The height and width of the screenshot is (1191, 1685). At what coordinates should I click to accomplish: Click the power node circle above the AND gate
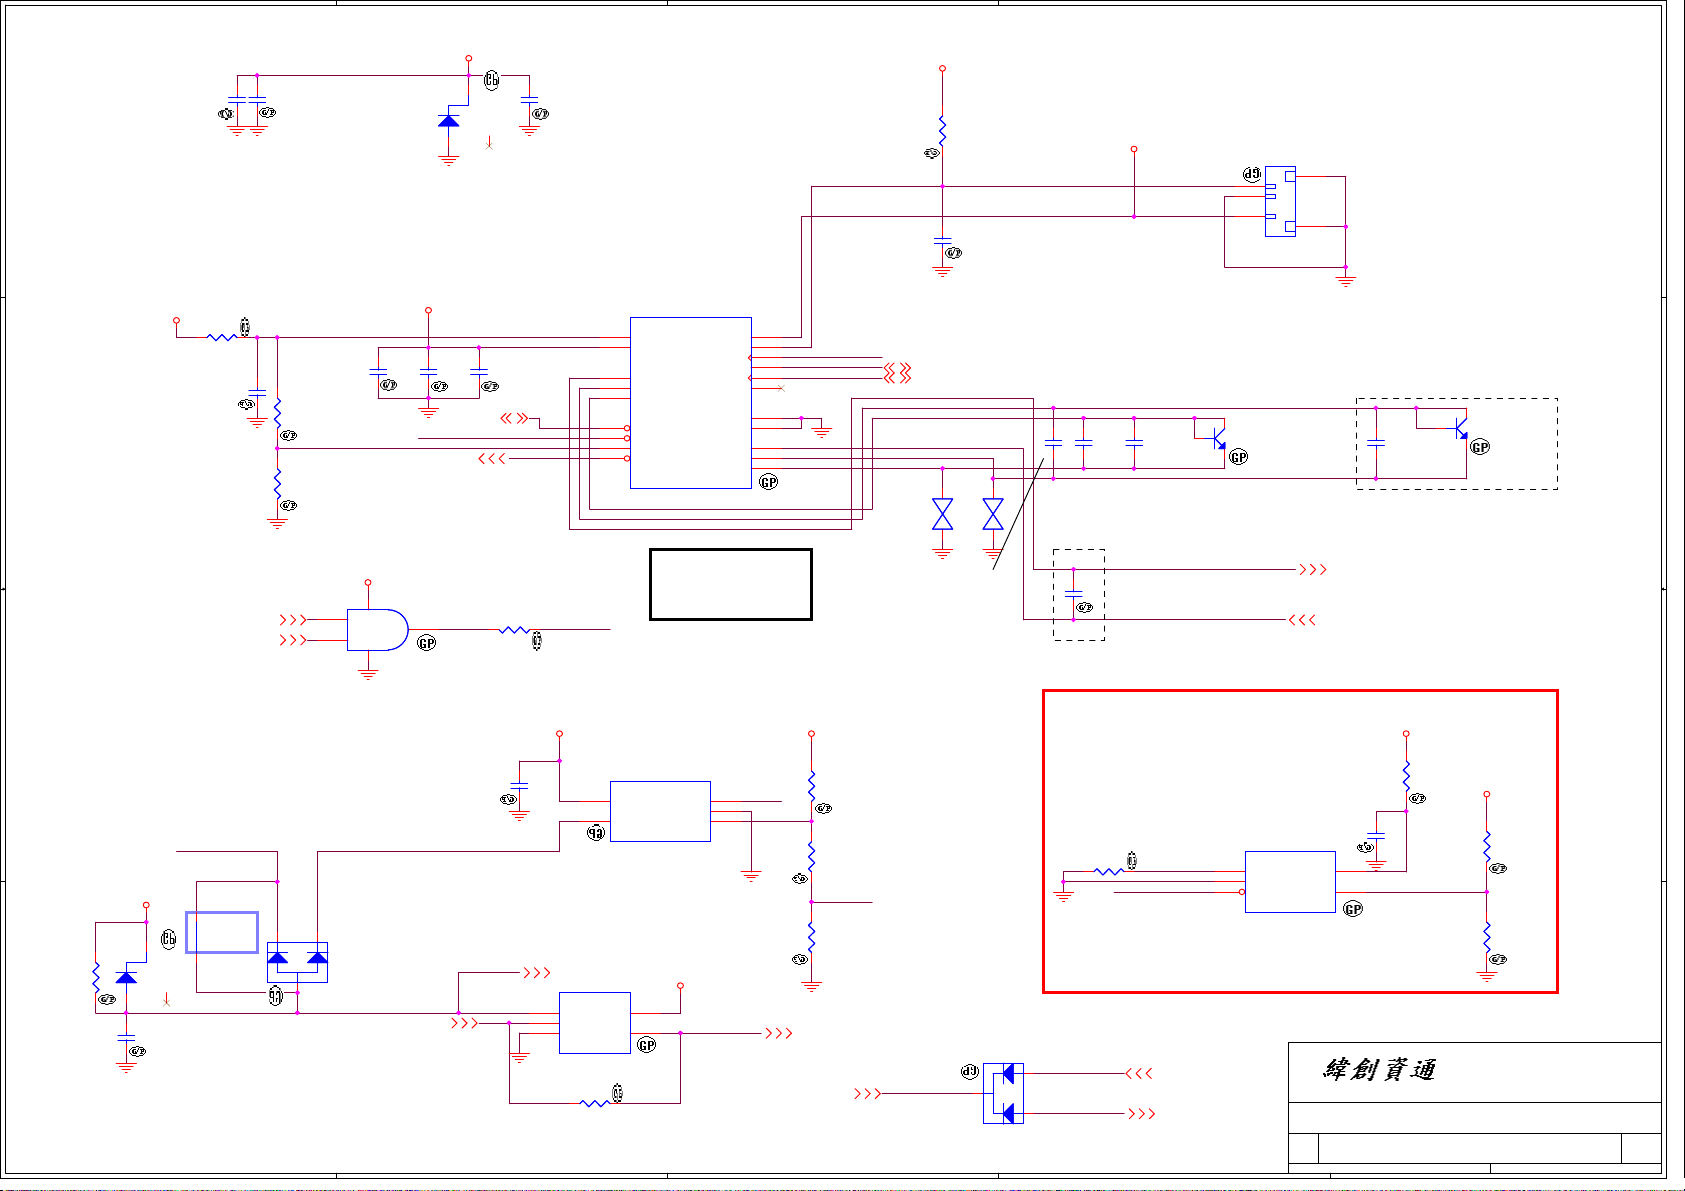tap(368, 582)
